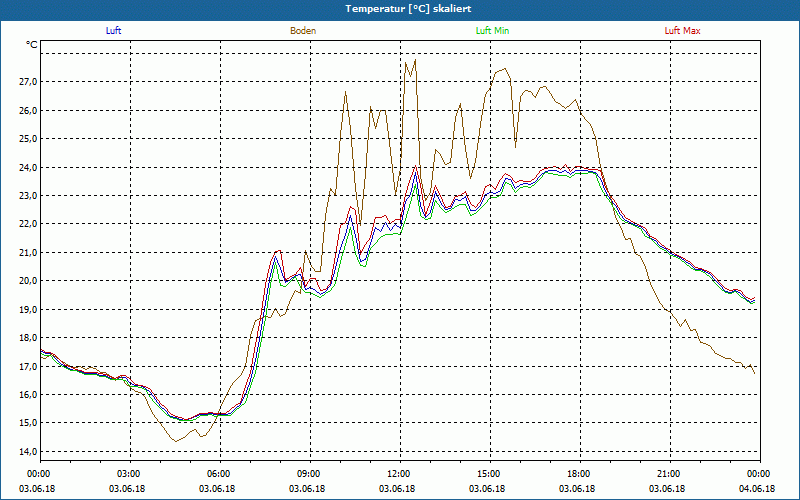Click the green Luft Min legend label
Screen dimensions: 800x500
coord(492,31)
